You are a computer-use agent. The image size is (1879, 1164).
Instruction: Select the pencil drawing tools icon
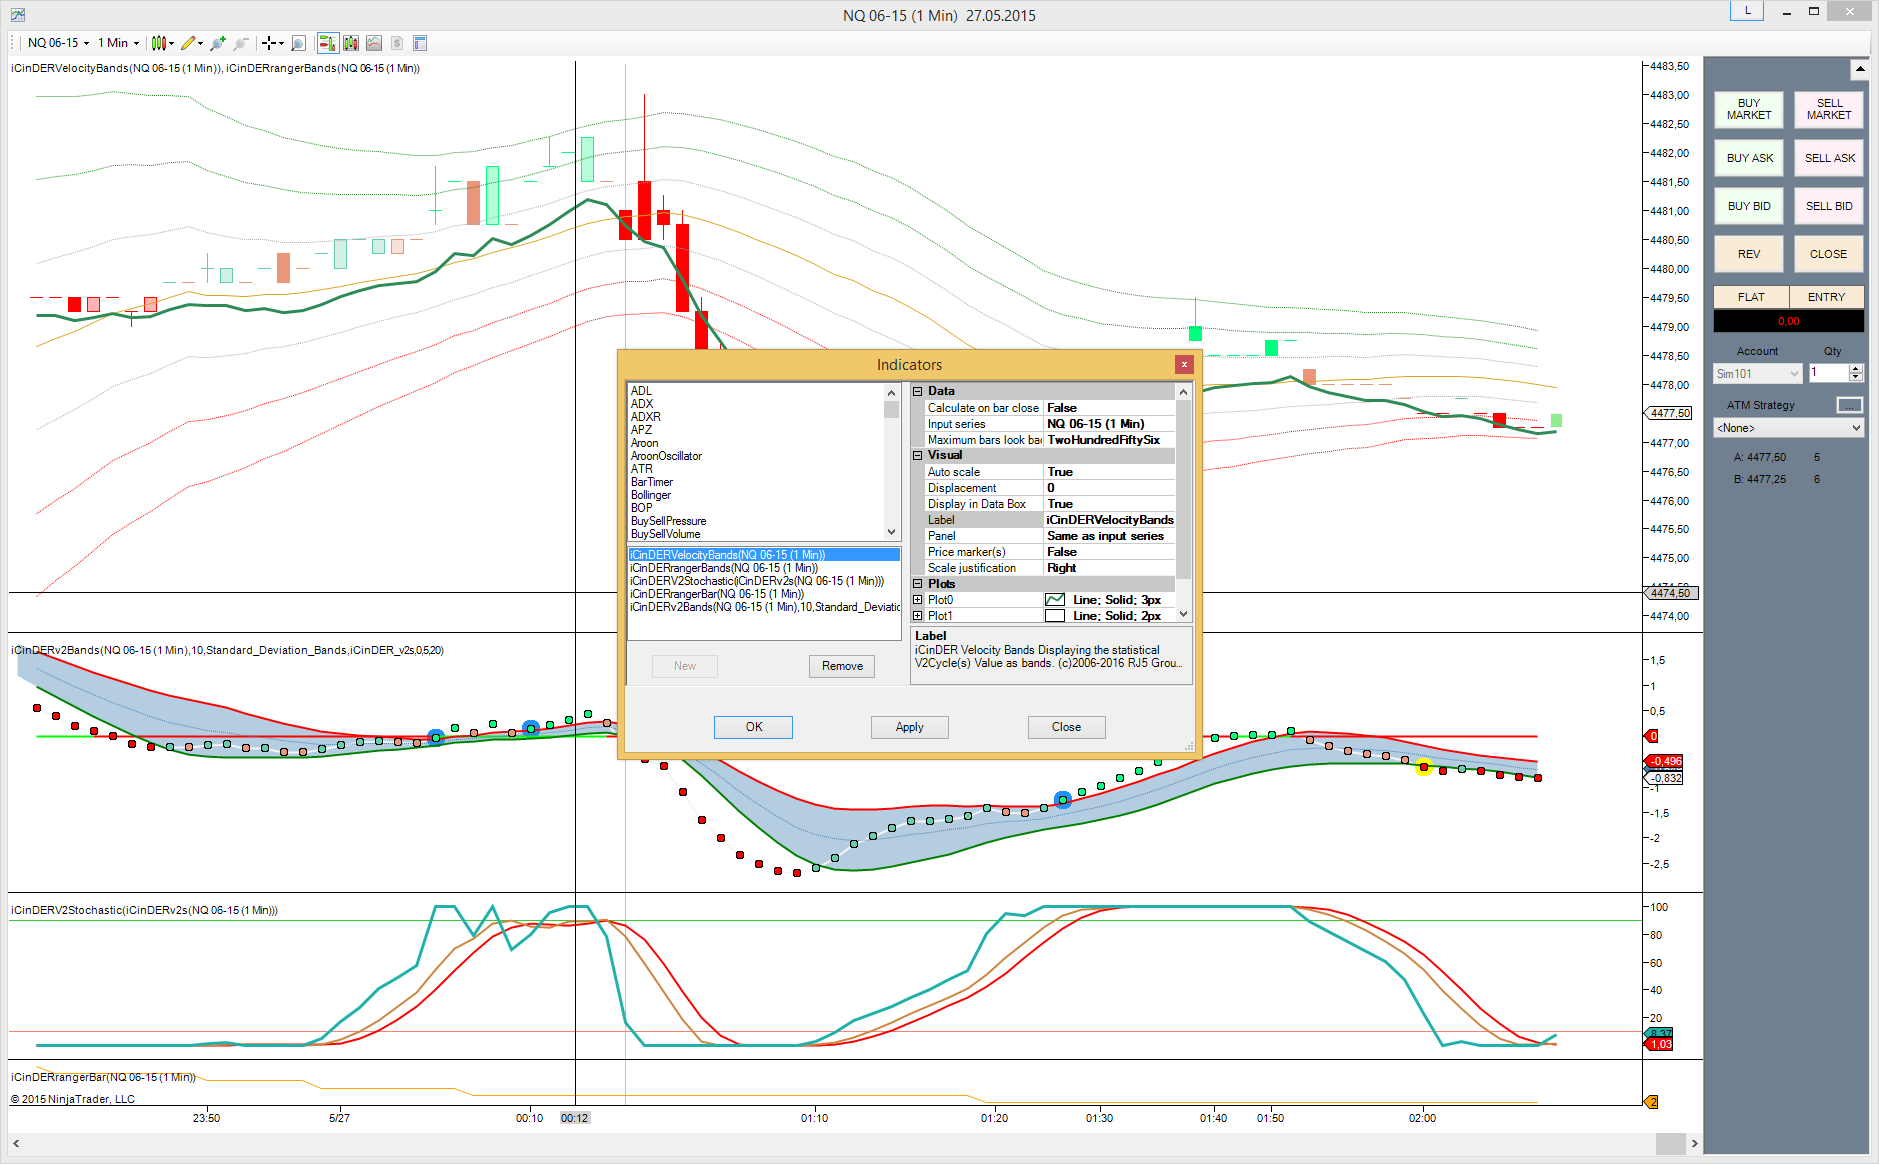(188, 43)
